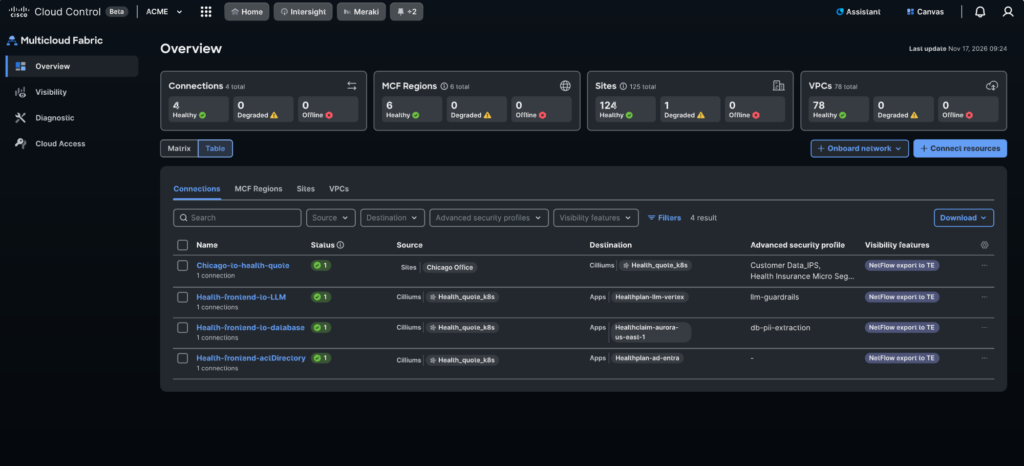
Task: Open the Visibility features dropdown
Action: [x=596, y=218]
